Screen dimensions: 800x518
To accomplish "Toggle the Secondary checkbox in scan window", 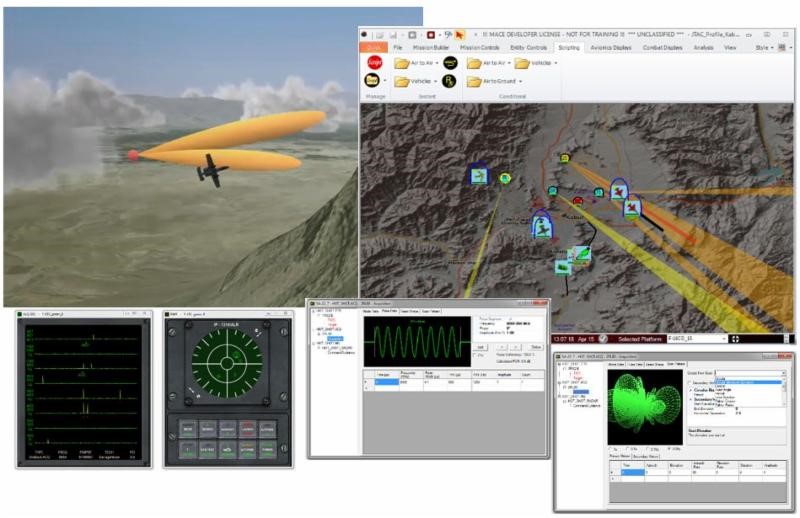I will coord(690,383).
